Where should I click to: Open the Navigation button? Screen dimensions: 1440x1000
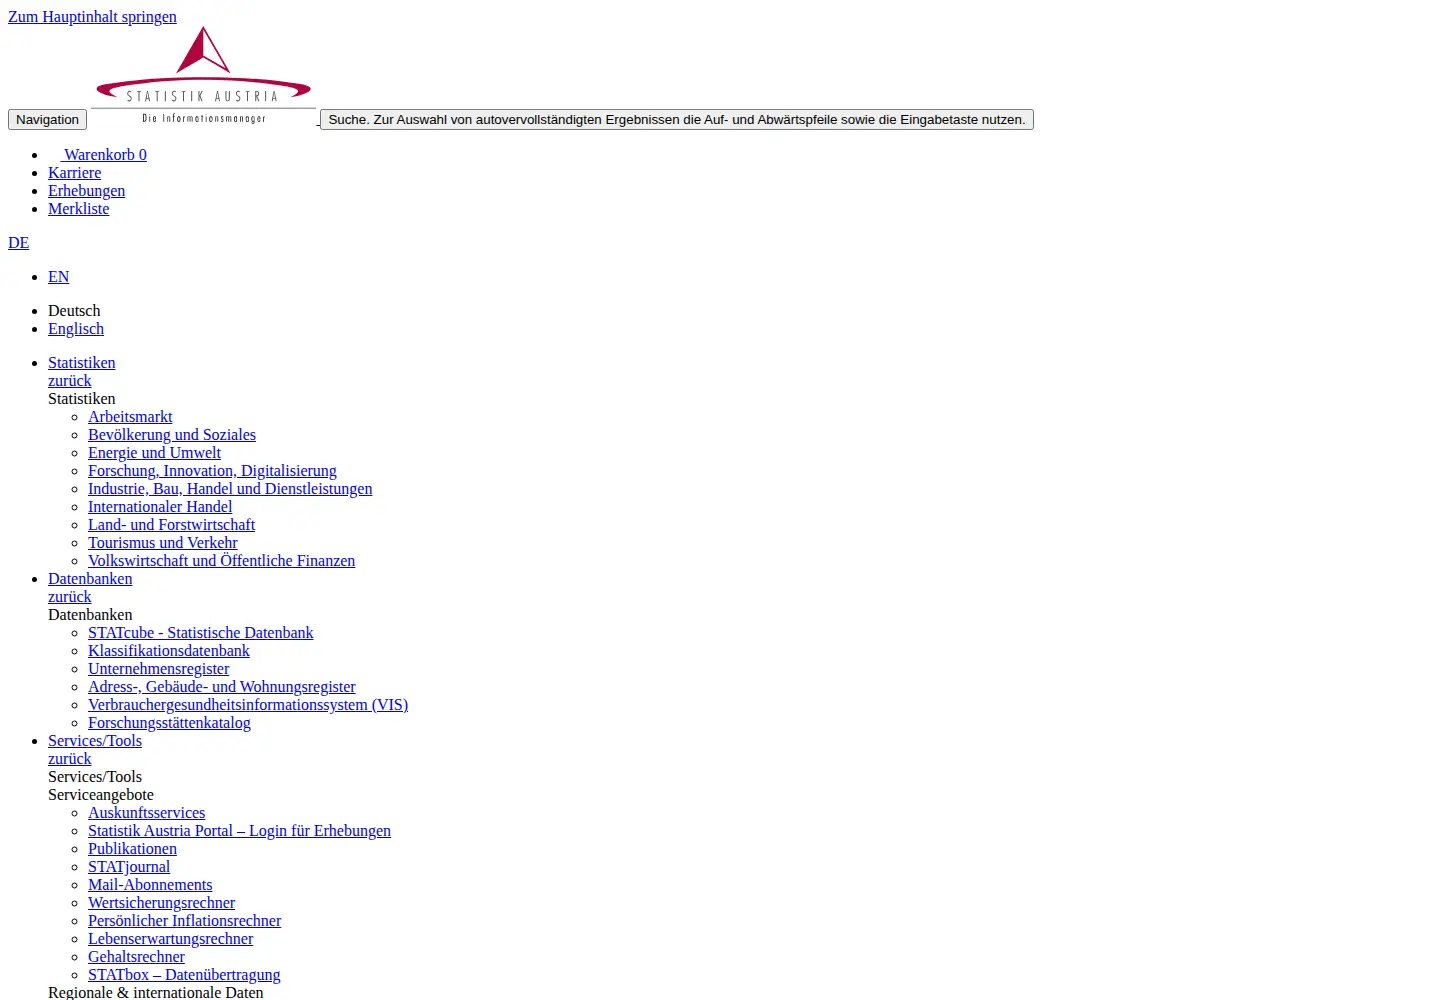pyautogui.click(x=47, y=119)
